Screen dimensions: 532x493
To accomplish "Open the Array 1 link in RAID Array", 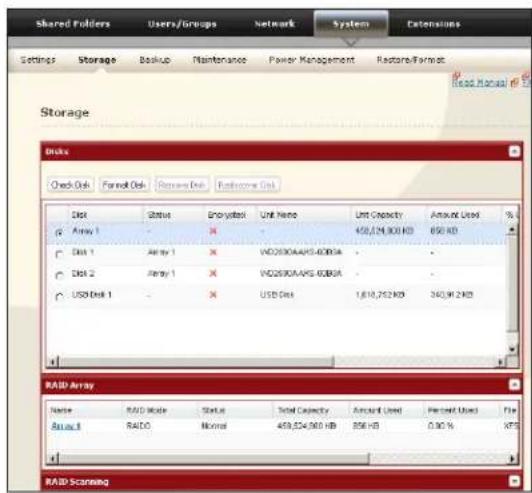I will click(x=65, y=426).
